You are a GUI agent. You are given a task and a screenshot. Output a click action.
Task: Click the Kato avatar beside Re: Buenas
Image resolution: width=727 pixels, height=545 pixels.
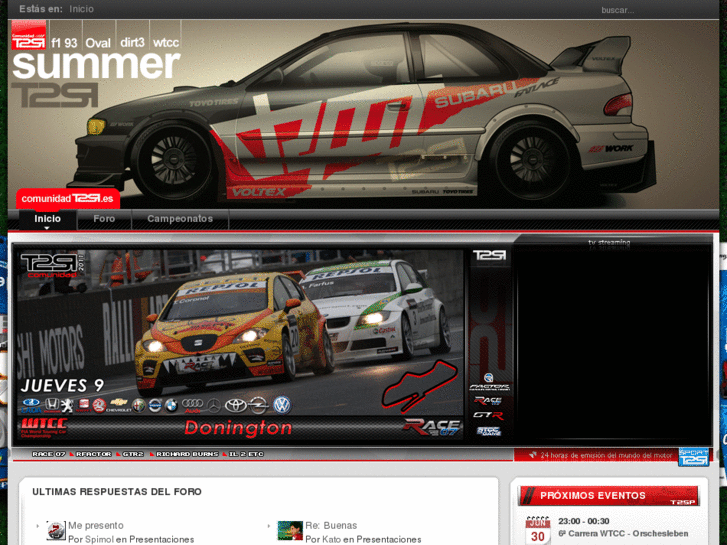click(x=290, y=531)
